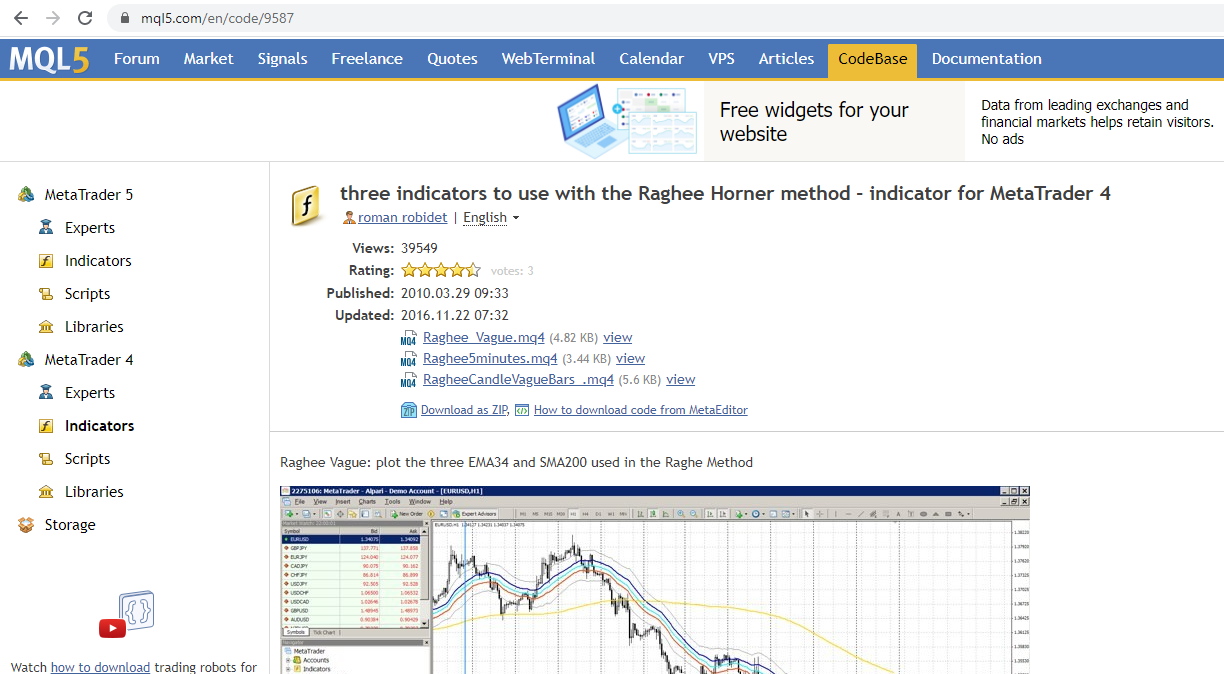The width and height of the screenshot is (1224, 674).
Task: View source of Raghee5minutes.mq4
Action: 630,359
